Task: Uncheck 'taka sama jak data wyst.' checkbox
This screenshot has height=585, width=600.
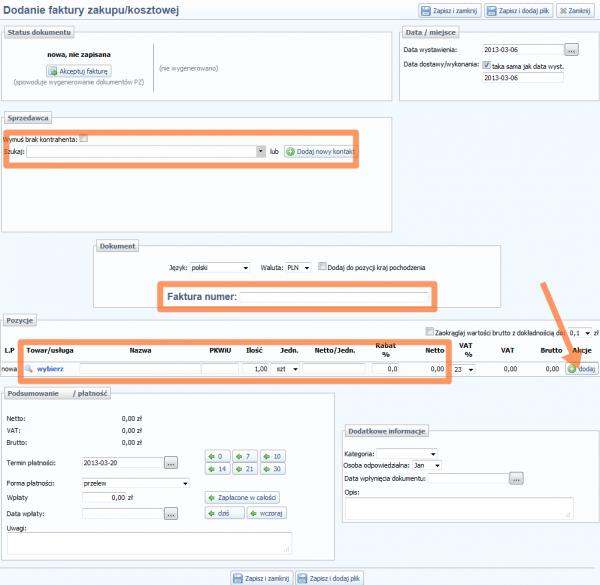Action: (x=486, y=66)
